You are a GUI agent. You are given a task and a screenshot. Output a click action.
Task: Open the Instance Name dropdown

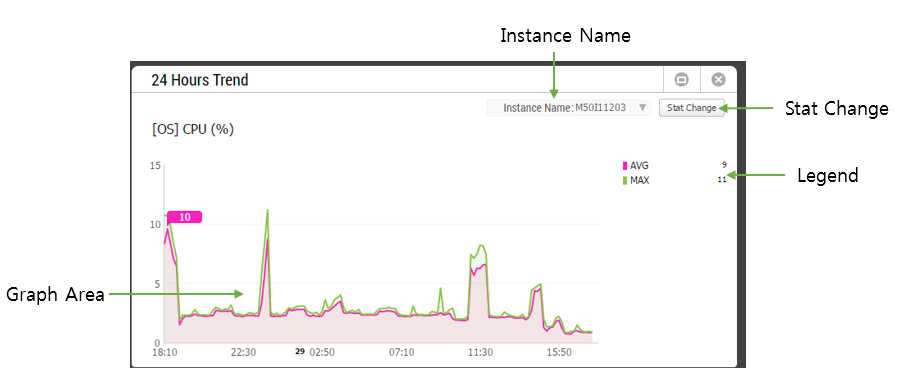569,108
